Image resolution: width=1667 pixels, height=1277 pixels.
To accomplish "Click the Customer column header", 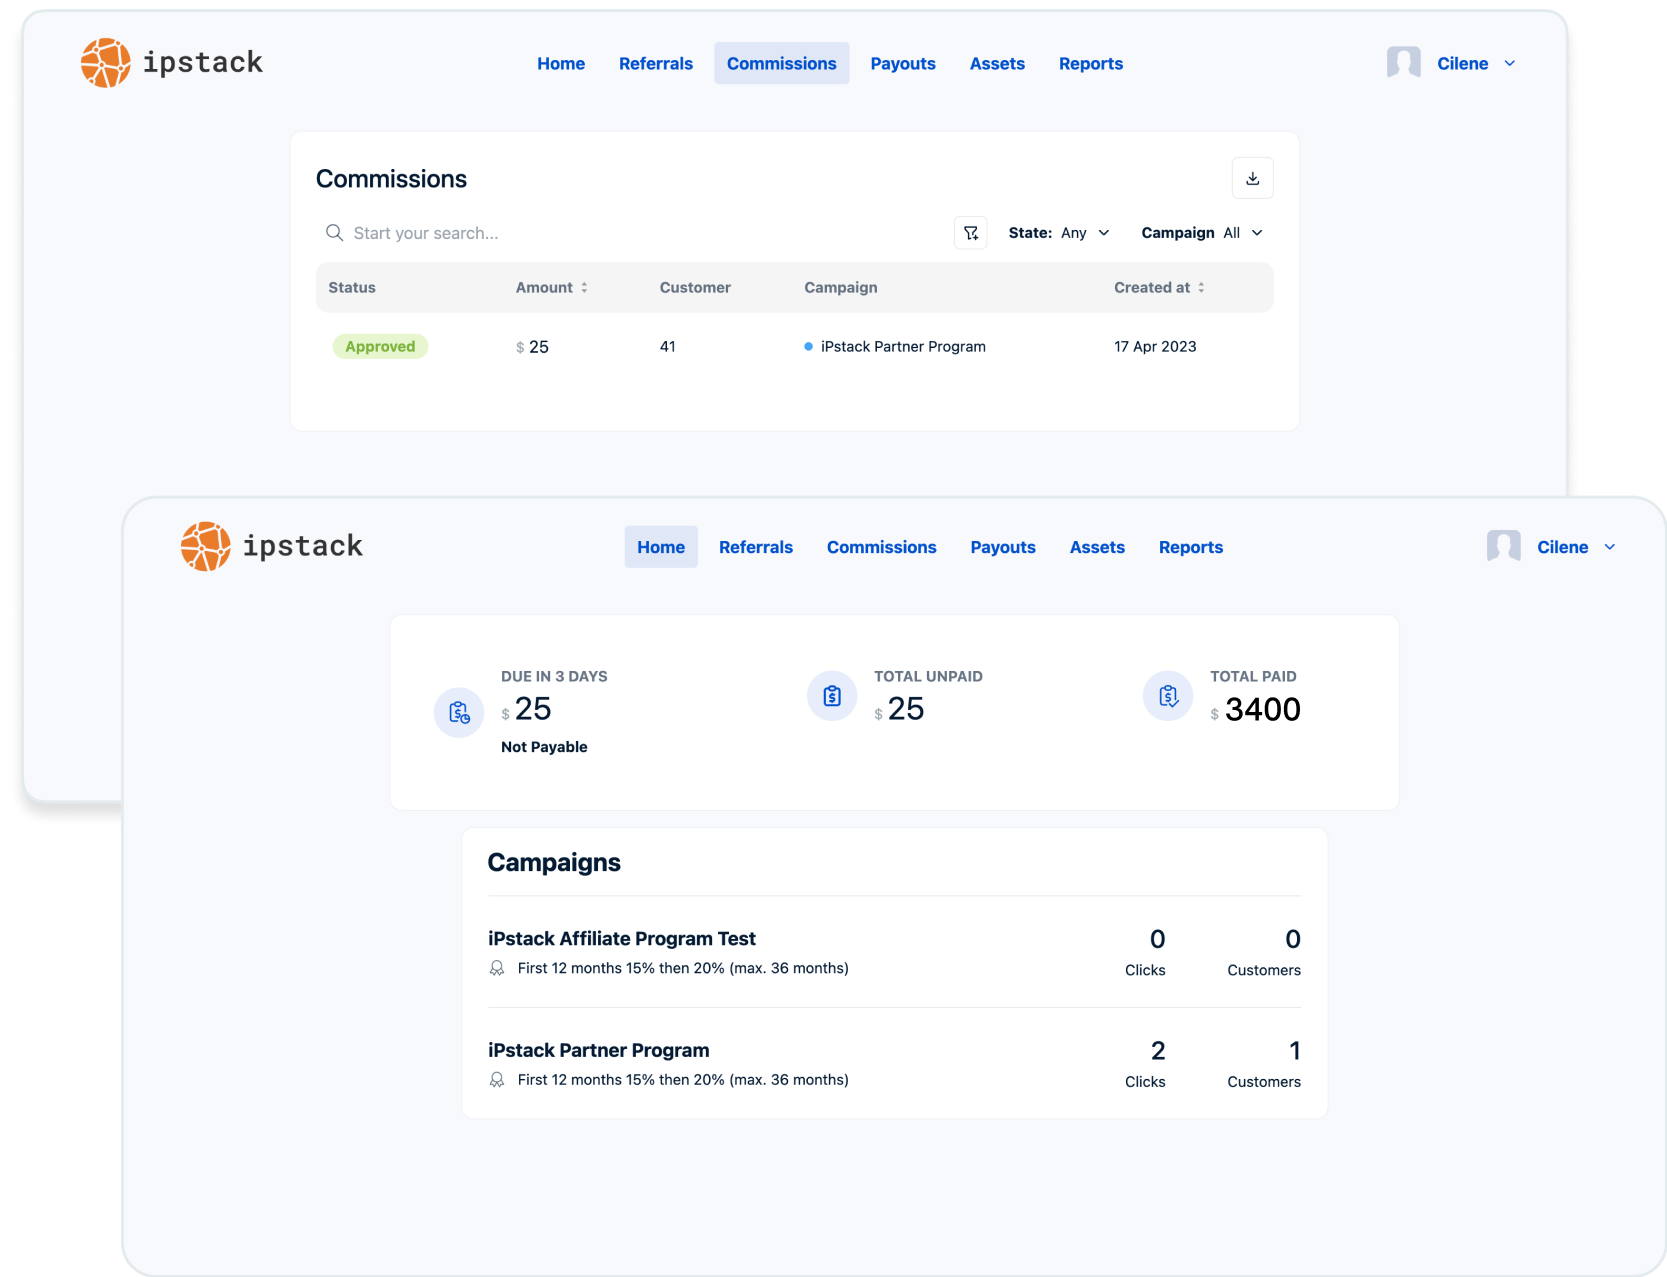I will click(695, 288).
